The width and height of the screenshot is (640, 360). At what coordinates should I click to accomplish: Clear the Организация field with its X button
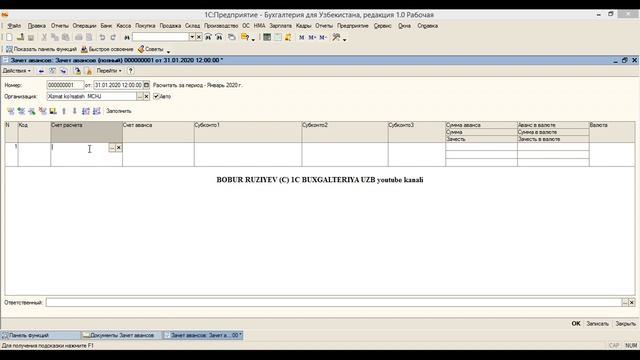(147, 96)
